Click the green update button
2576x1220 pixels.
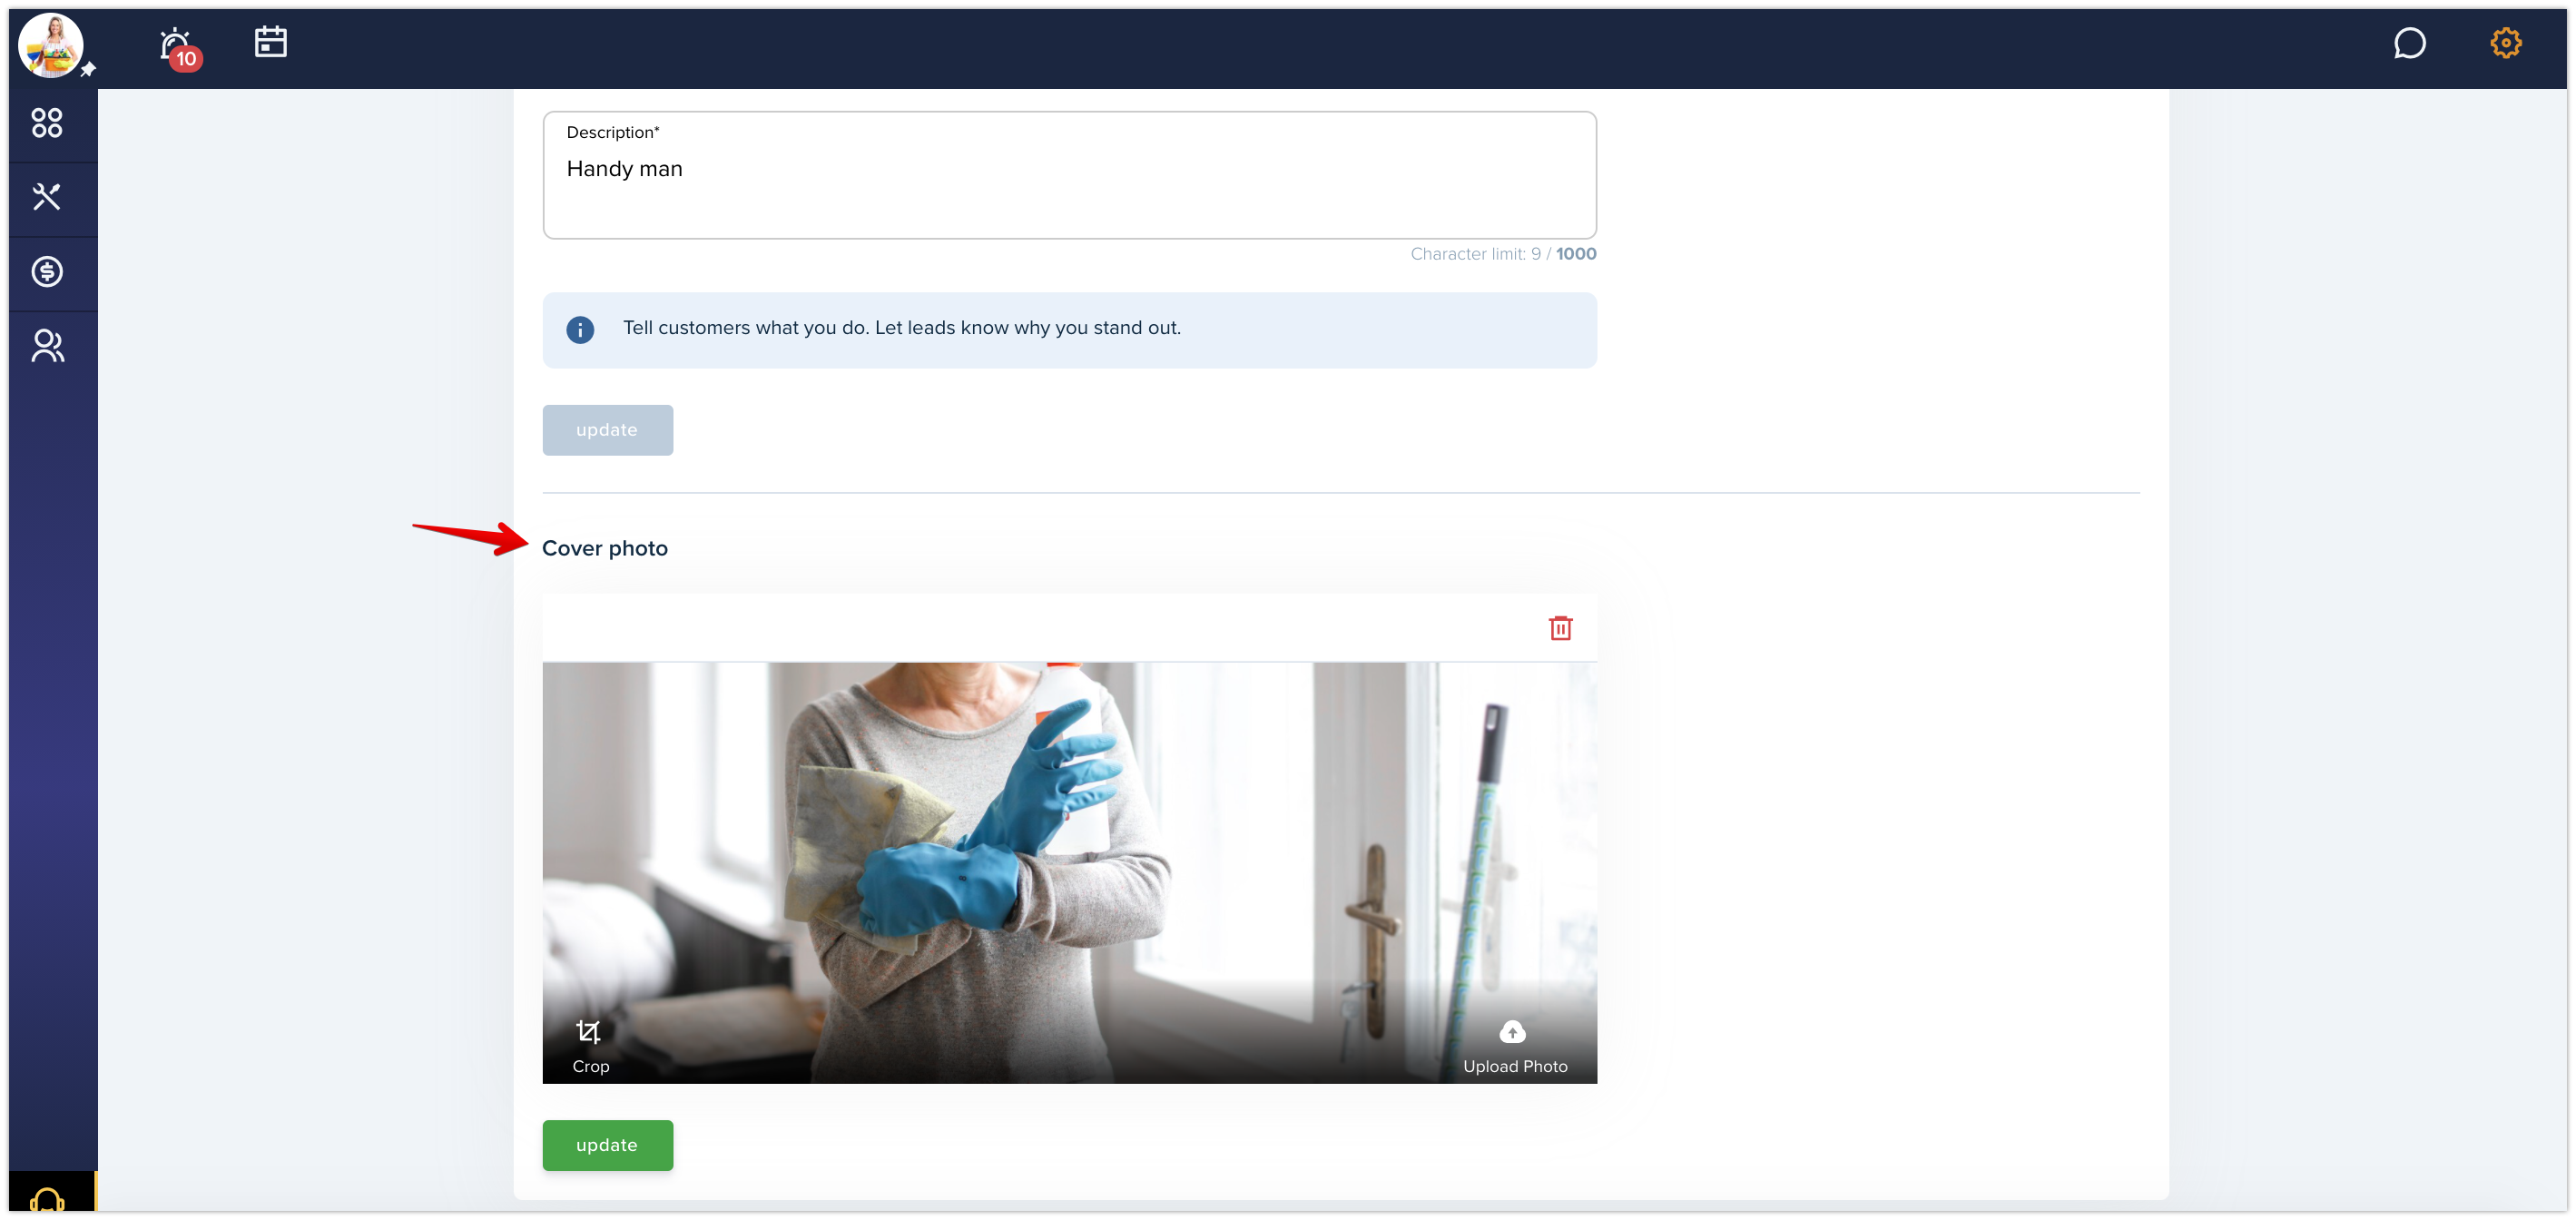pos(607,1145)
